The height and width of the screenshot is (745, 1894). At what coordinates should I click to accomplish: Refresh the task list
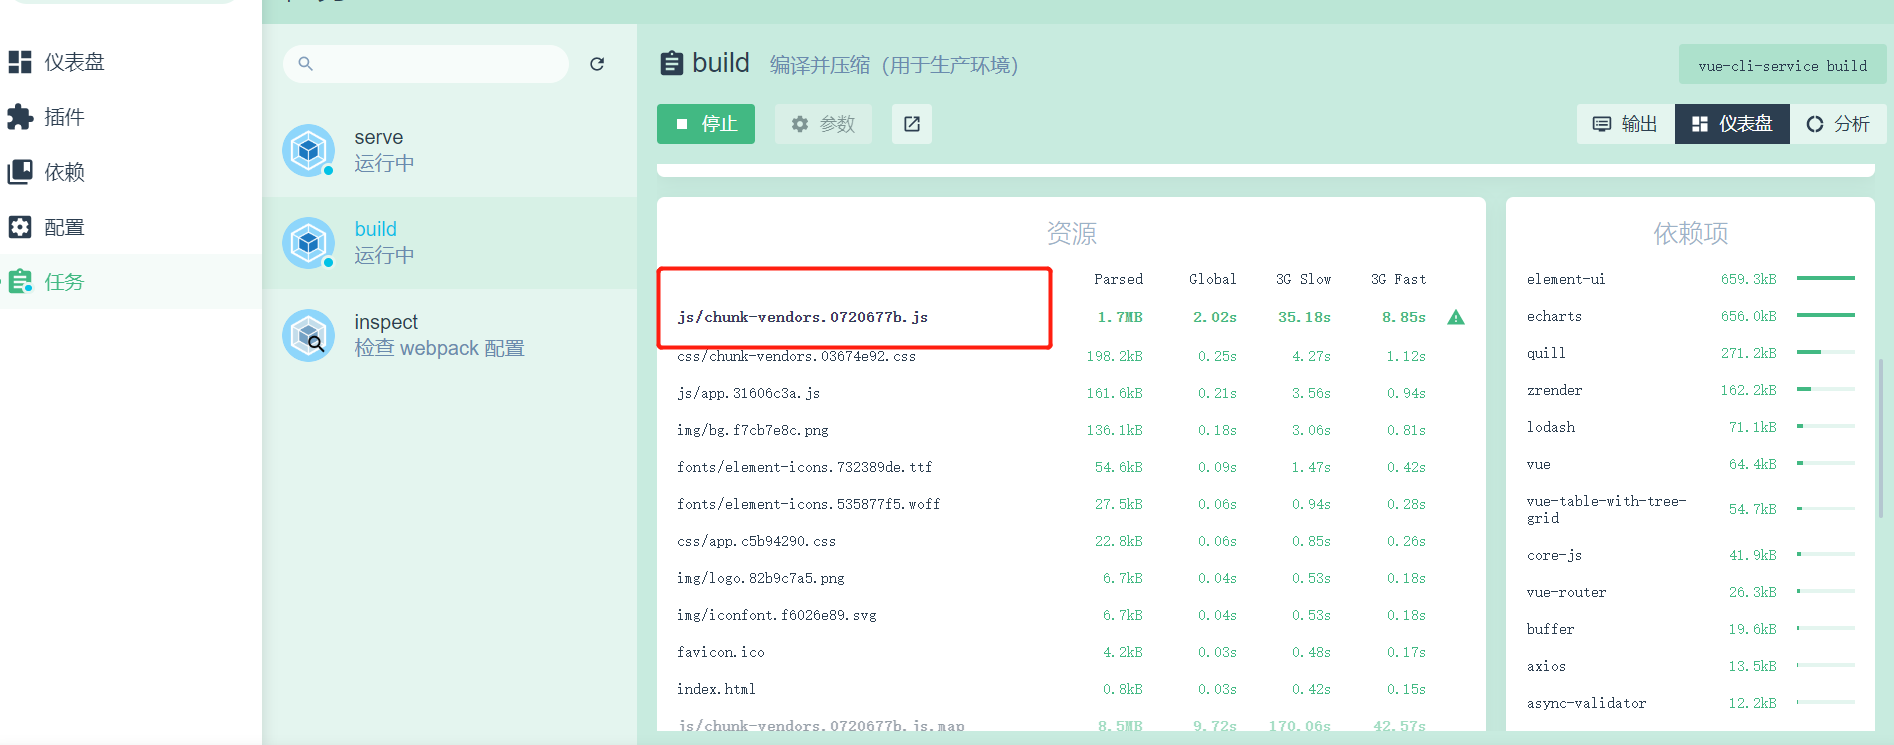click(x=597, y=64)
